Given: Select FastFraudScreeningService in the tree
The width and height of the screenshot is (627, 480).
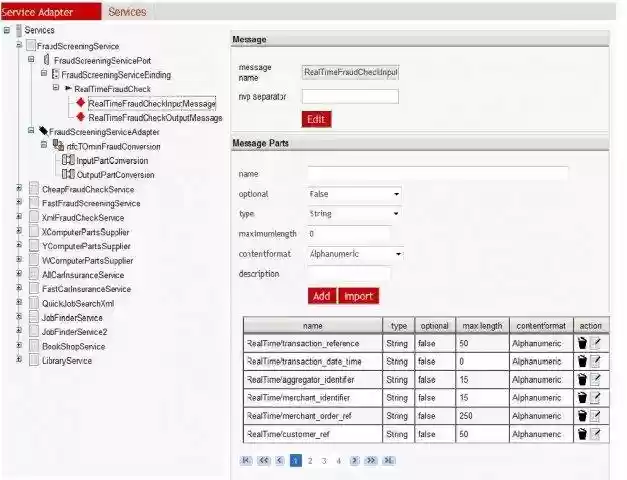Looking at the screenshot, I should [91, 203].
